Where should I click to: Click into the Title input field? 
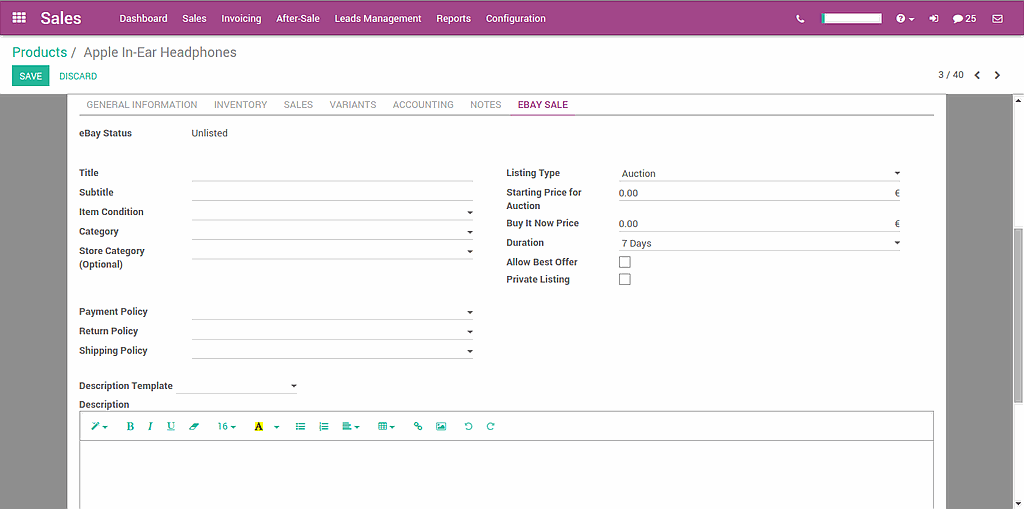tap(332, 173)
